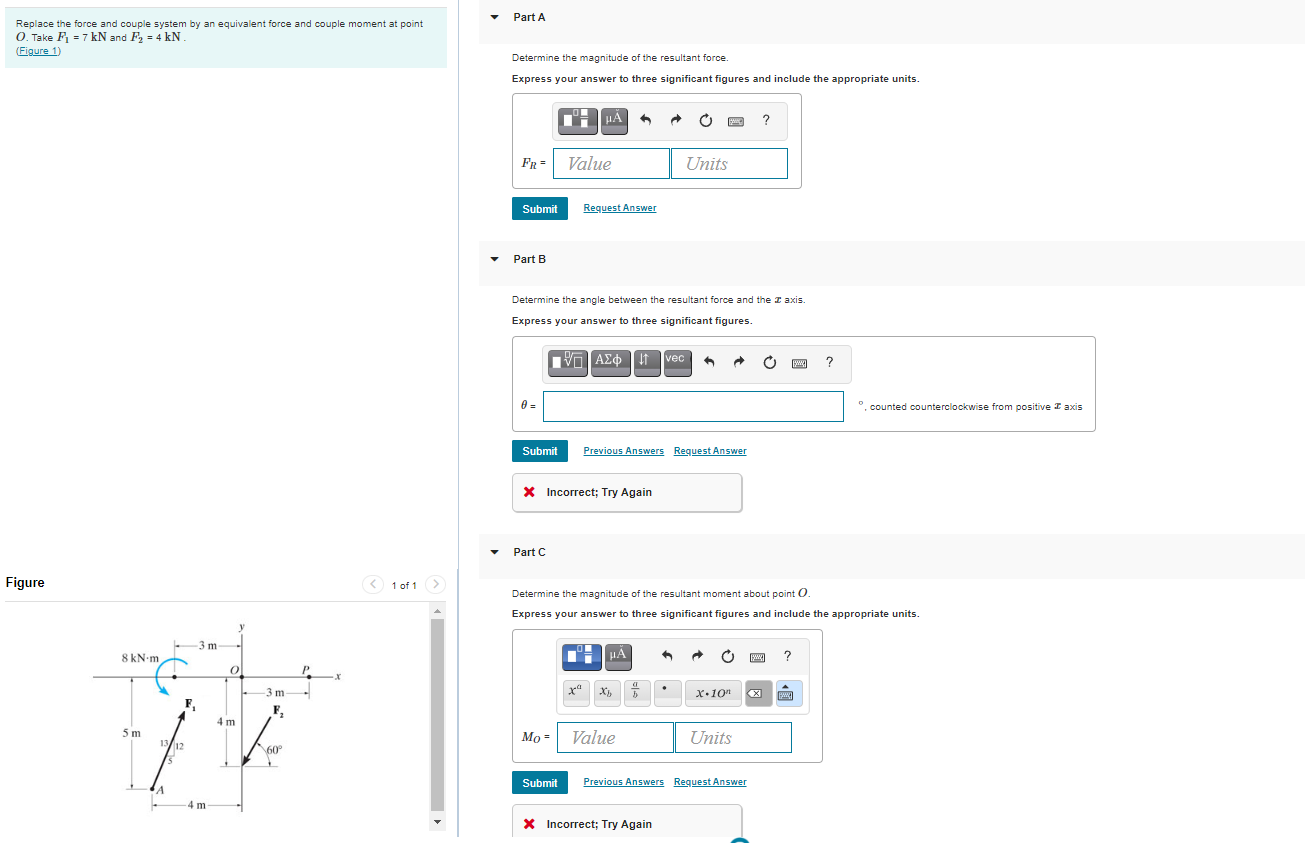Open the keyboard shortcuts icon in Part A
This screenshot has height=843, width=1305.
pos(736,120)
